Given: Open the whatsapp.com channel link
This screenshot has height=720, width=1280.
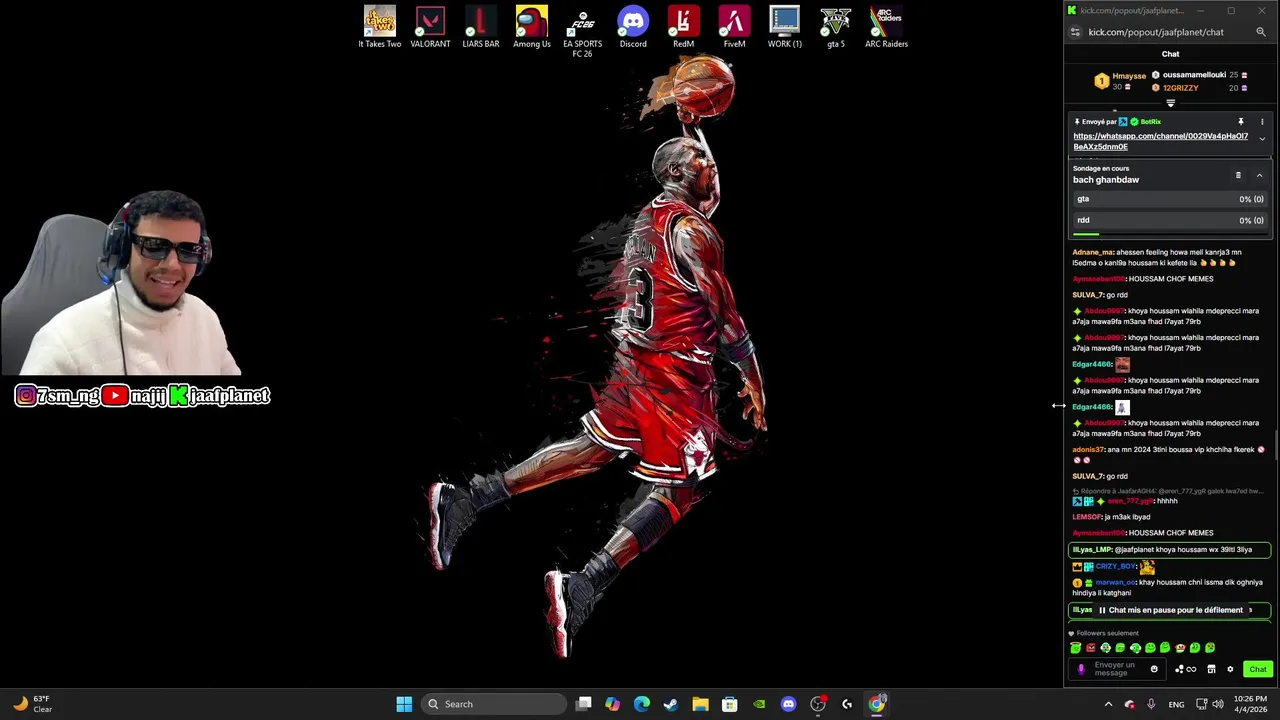Looking at the screenshot, I should click(1160, 141).
